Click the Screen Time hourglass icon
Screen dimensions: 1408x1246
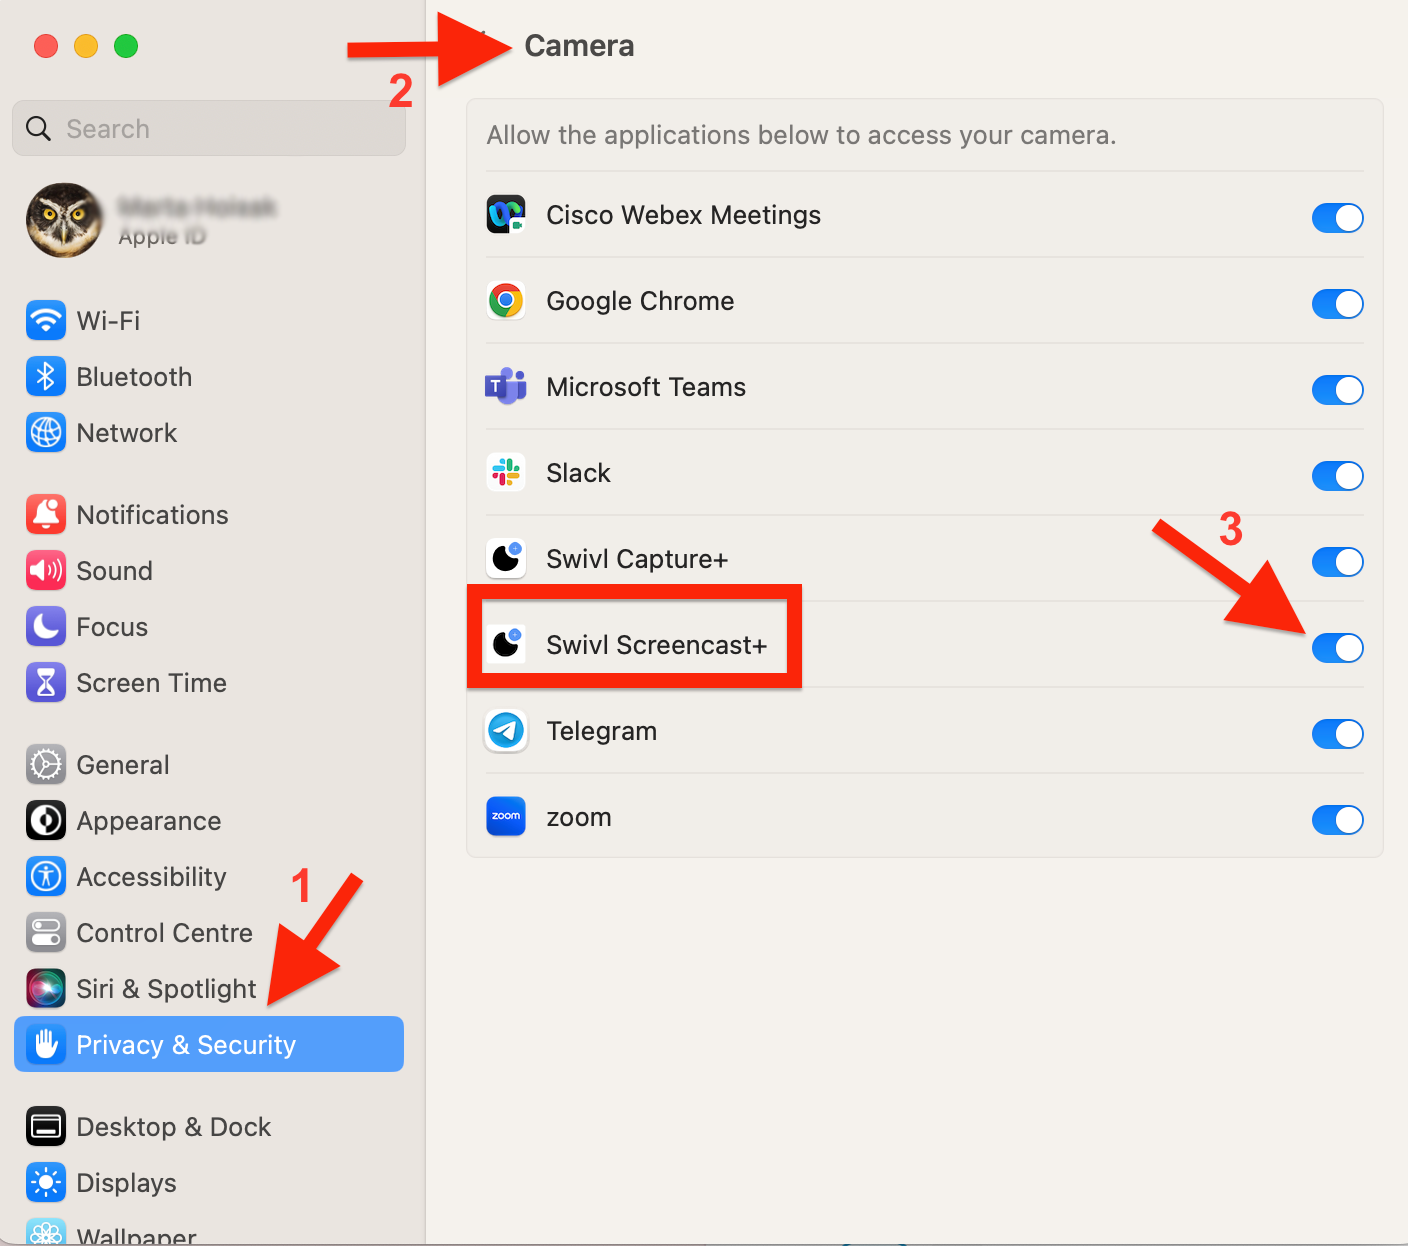(x=46, y=683)
